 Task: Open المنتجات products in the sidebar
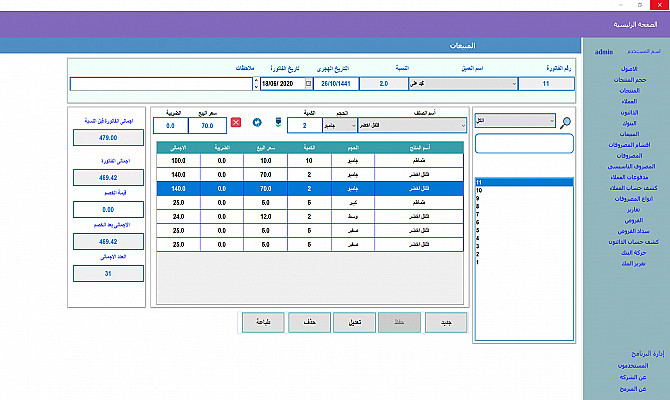[x=629, y=91]
